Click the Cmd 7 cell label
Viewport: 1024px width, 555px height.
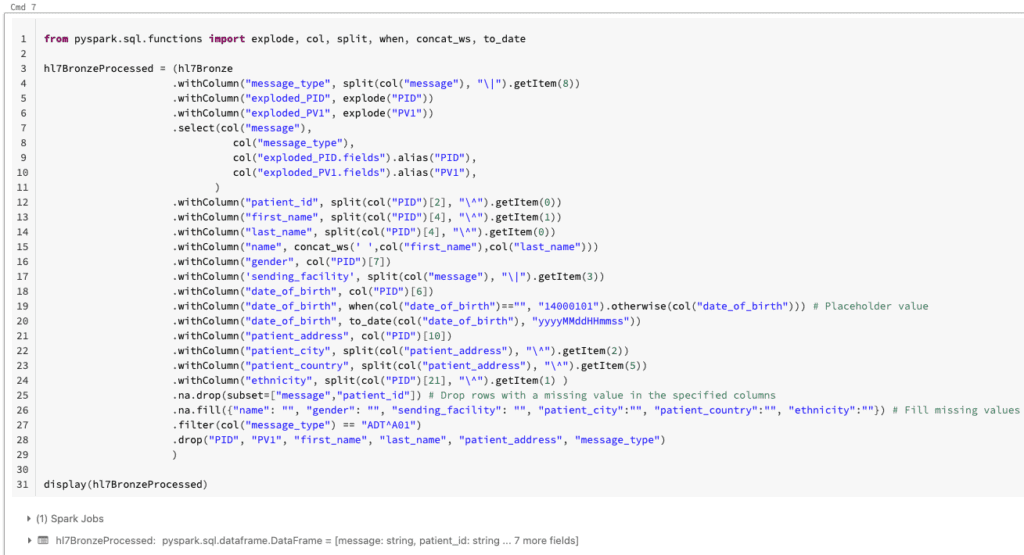pos(18,6)
